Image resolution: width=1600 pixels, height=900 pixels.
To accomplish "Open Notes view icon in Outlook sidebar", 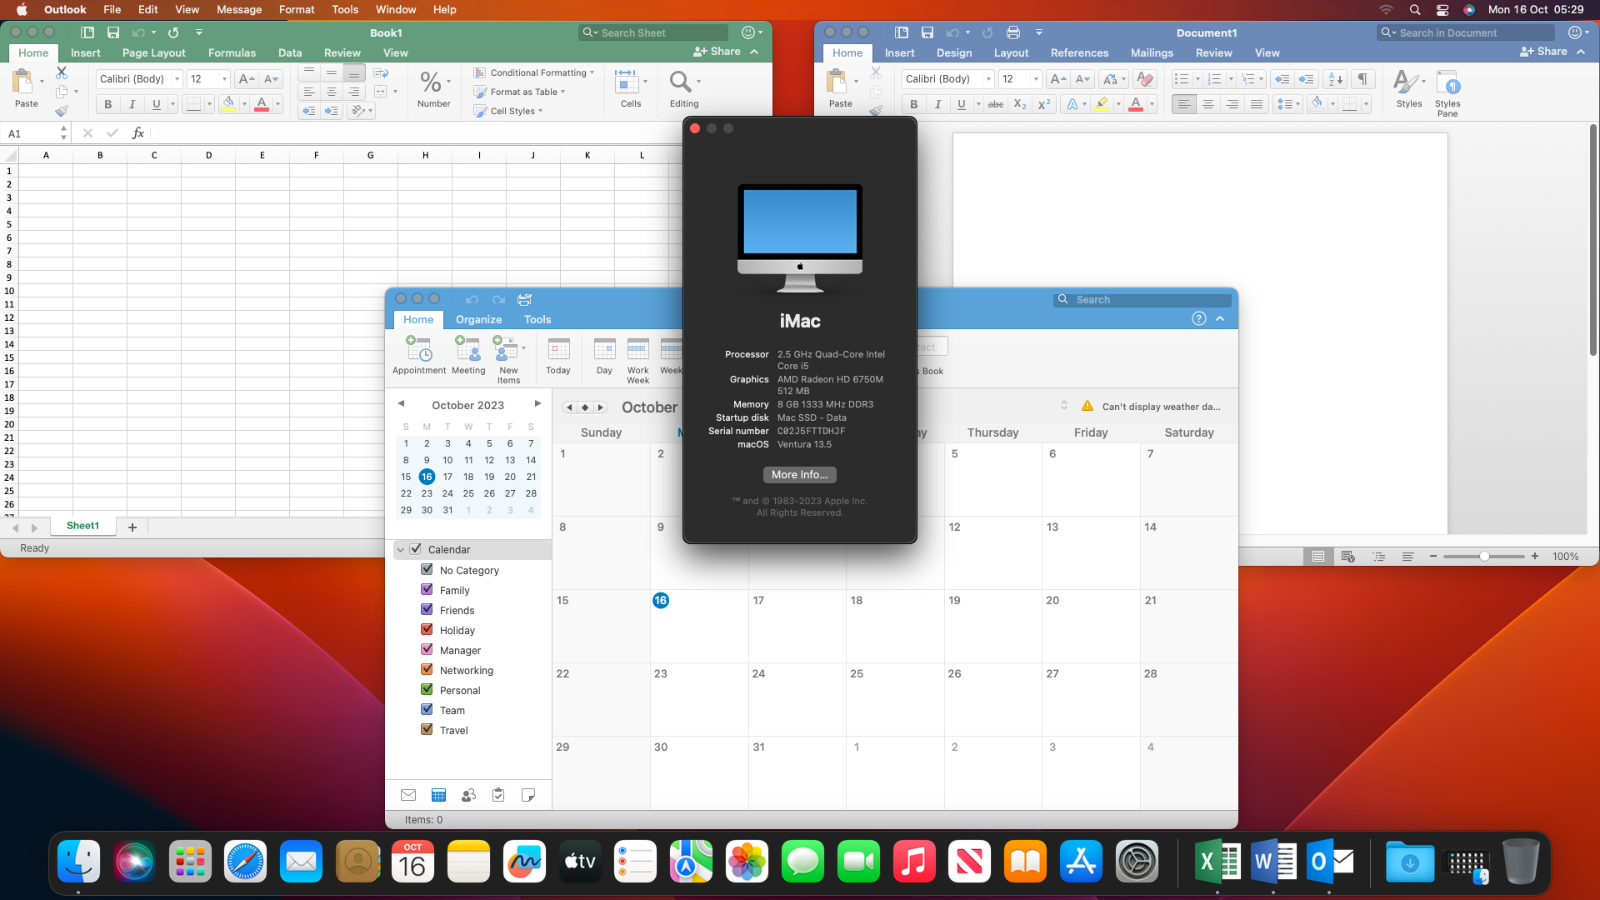I will pos(528,795).
